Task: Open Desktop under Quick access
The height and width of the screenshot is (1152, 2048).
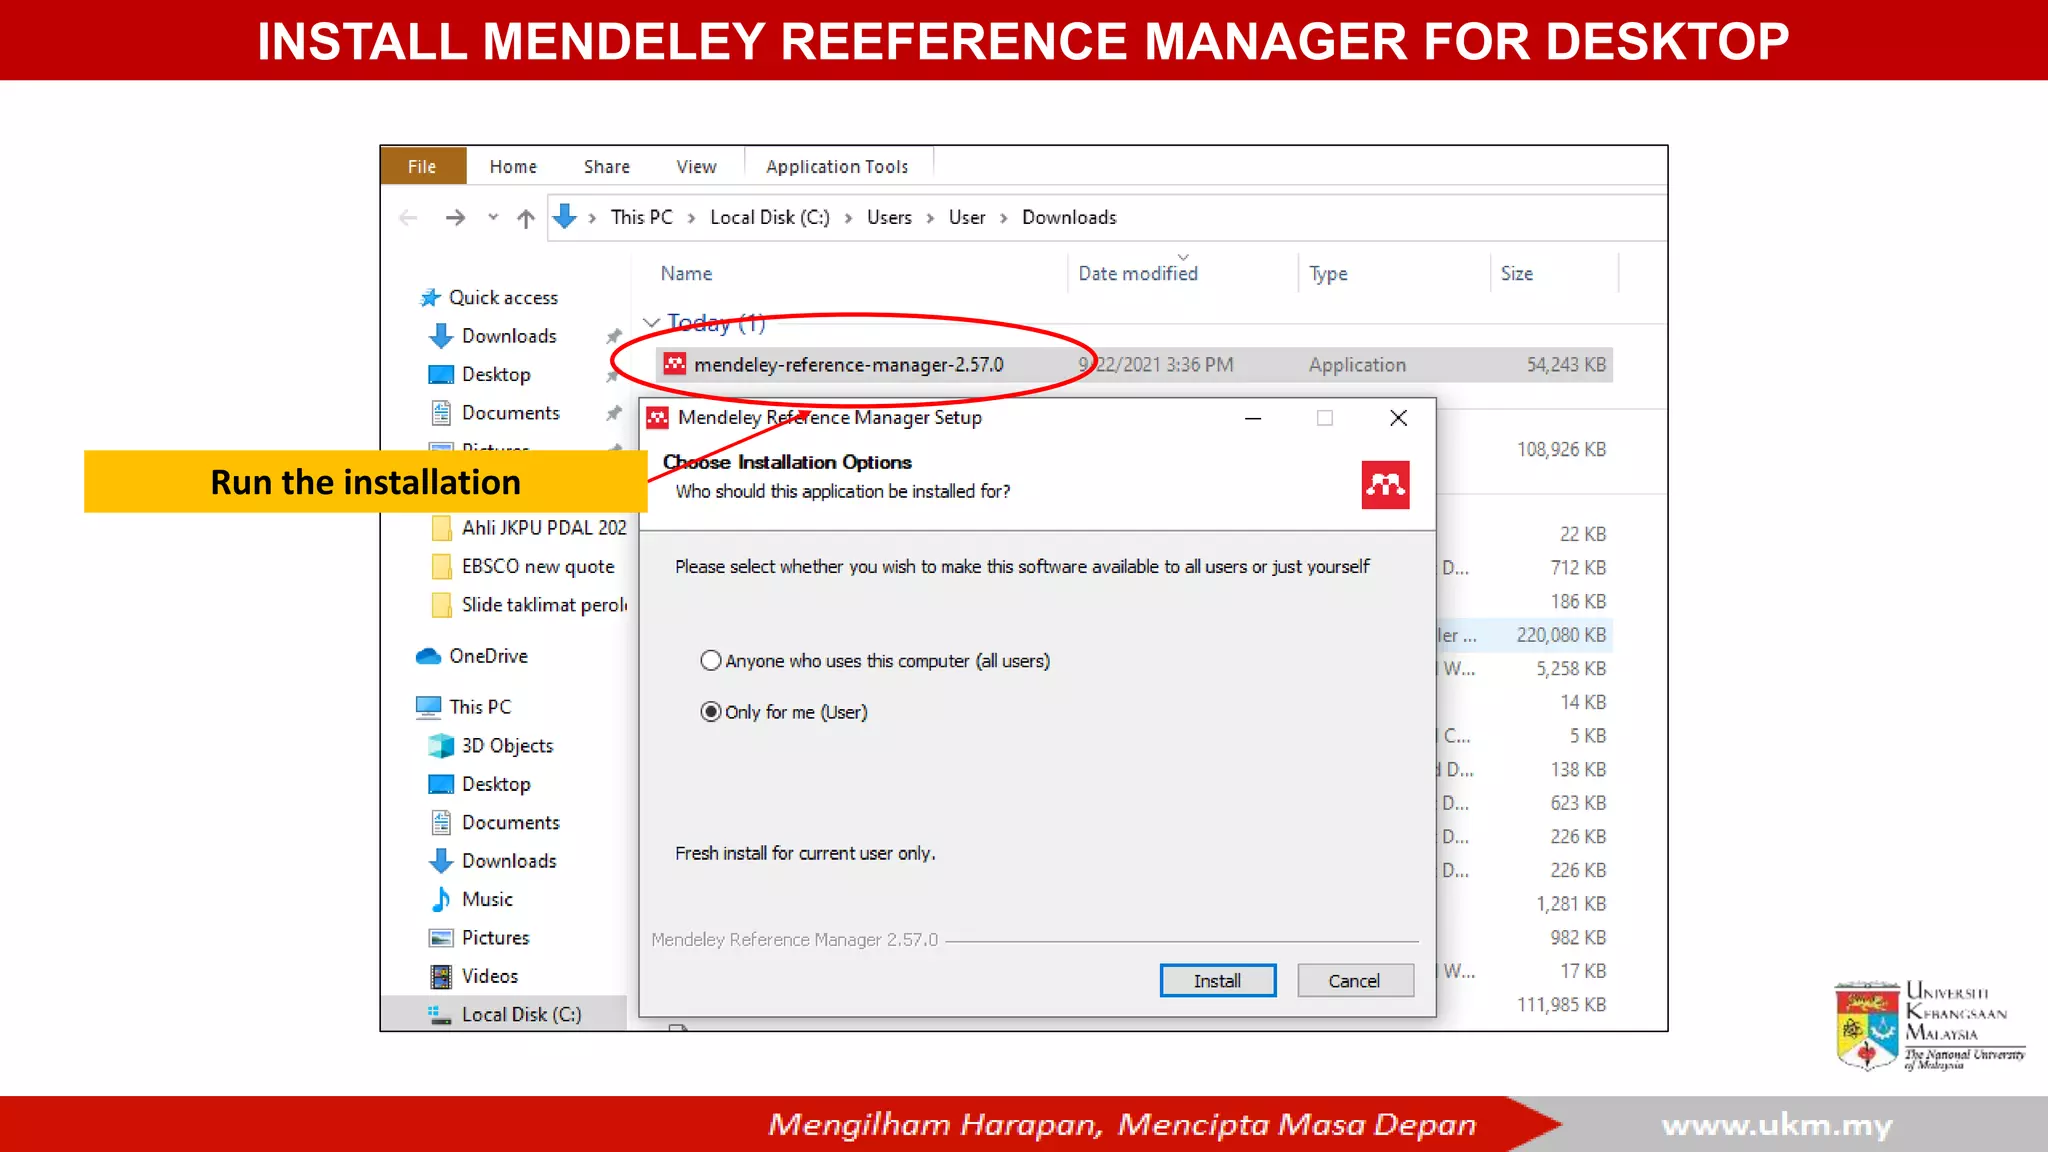Action: 496,374
